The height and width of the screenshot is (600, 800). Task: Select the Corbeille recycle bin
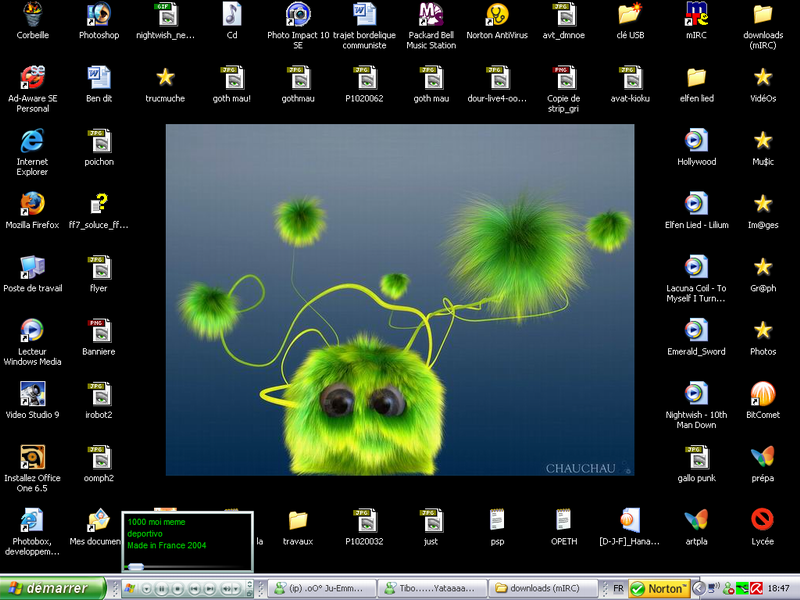[x=32, y=14]
